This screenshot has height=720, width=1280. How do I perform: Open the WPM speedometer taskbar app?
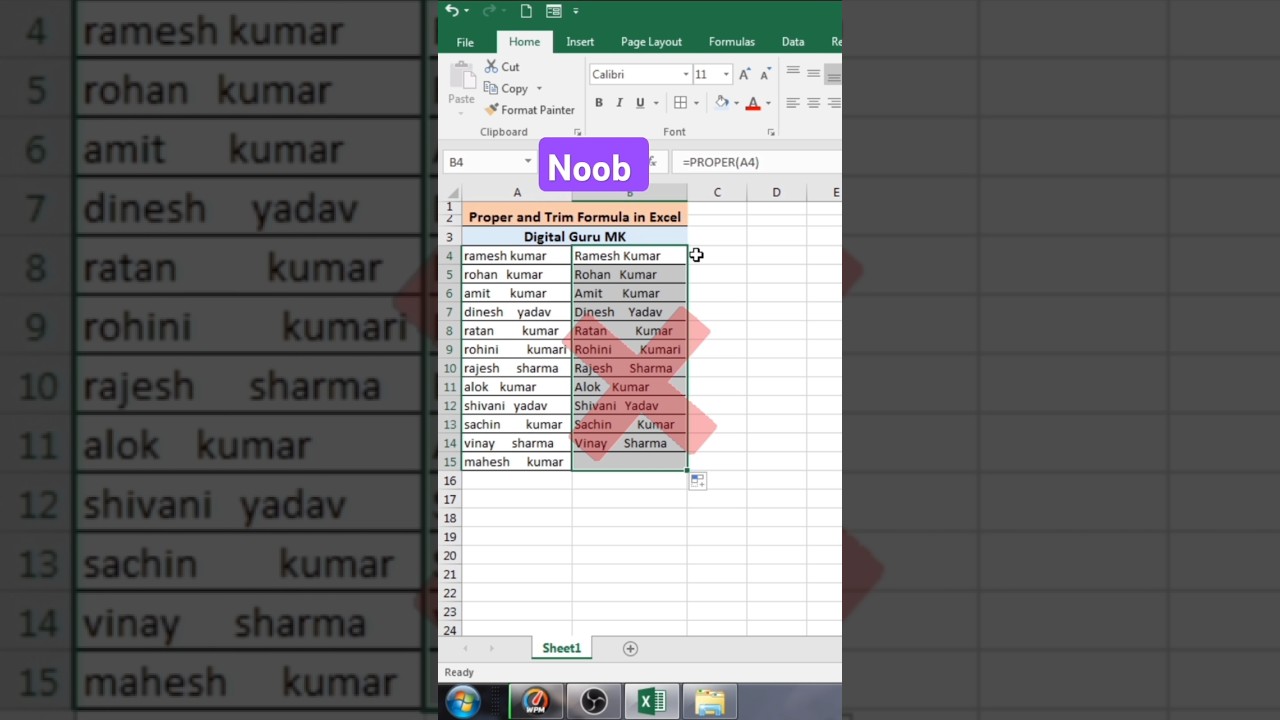click(536, 702)
